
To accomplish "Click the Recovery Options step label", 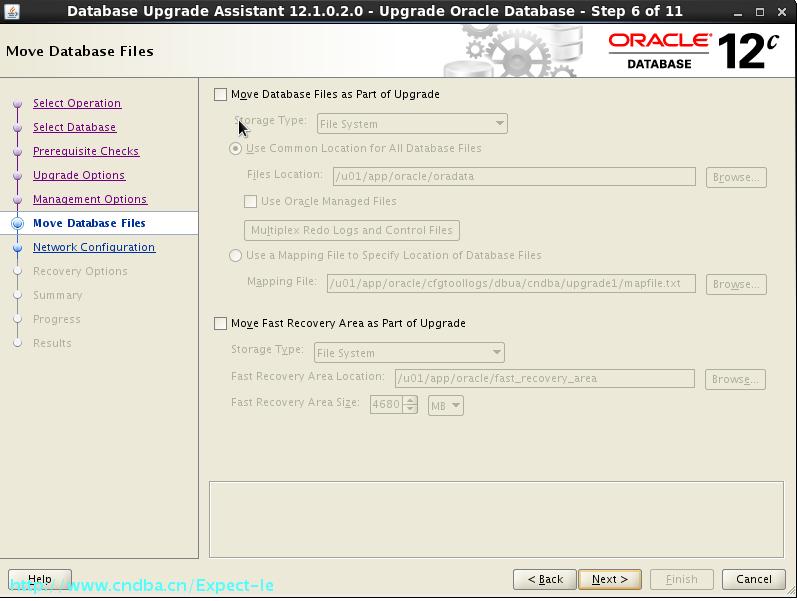I will click(x=80, y=271).
